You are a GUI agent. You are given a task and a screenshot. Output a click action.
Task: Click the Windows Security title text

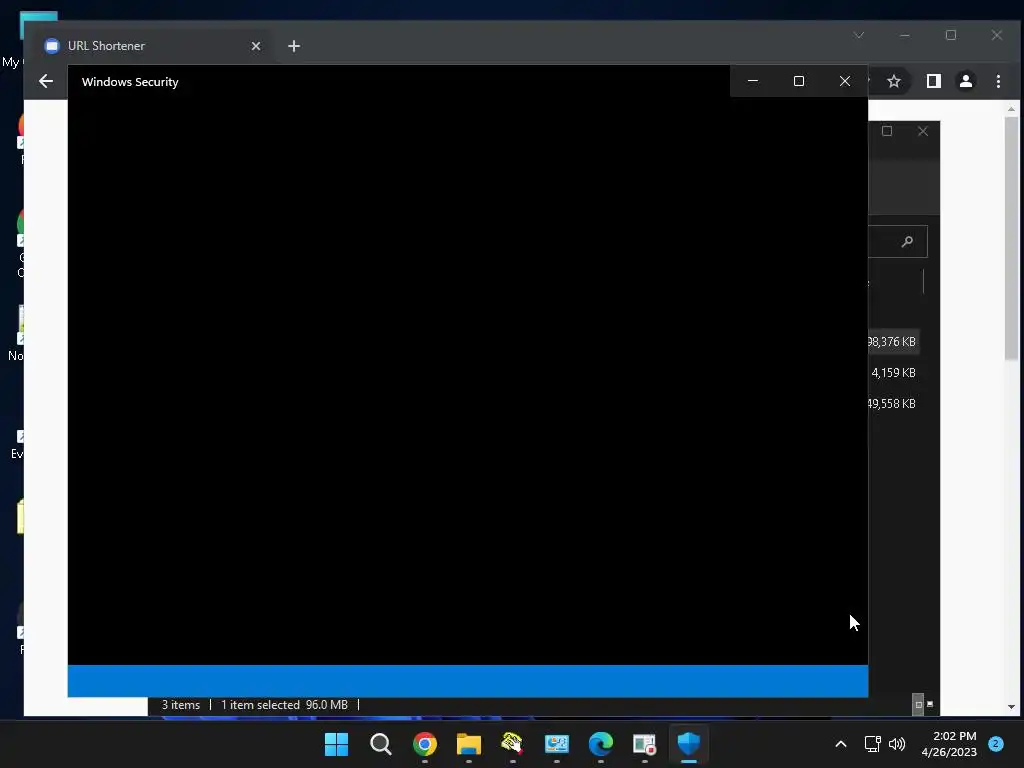tap(130, 82)
